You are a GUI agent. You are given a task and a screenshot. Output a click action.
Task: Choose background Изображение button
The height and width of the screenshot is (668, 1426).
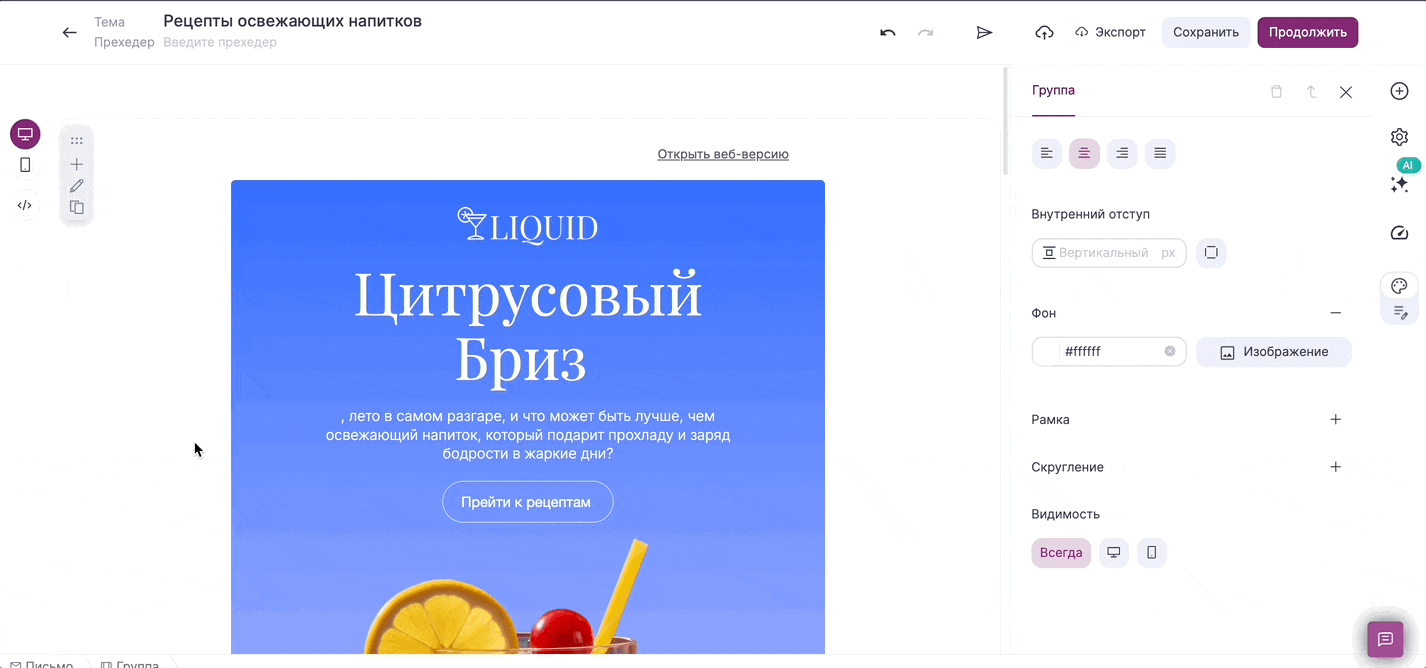(x=1274, y=352)
